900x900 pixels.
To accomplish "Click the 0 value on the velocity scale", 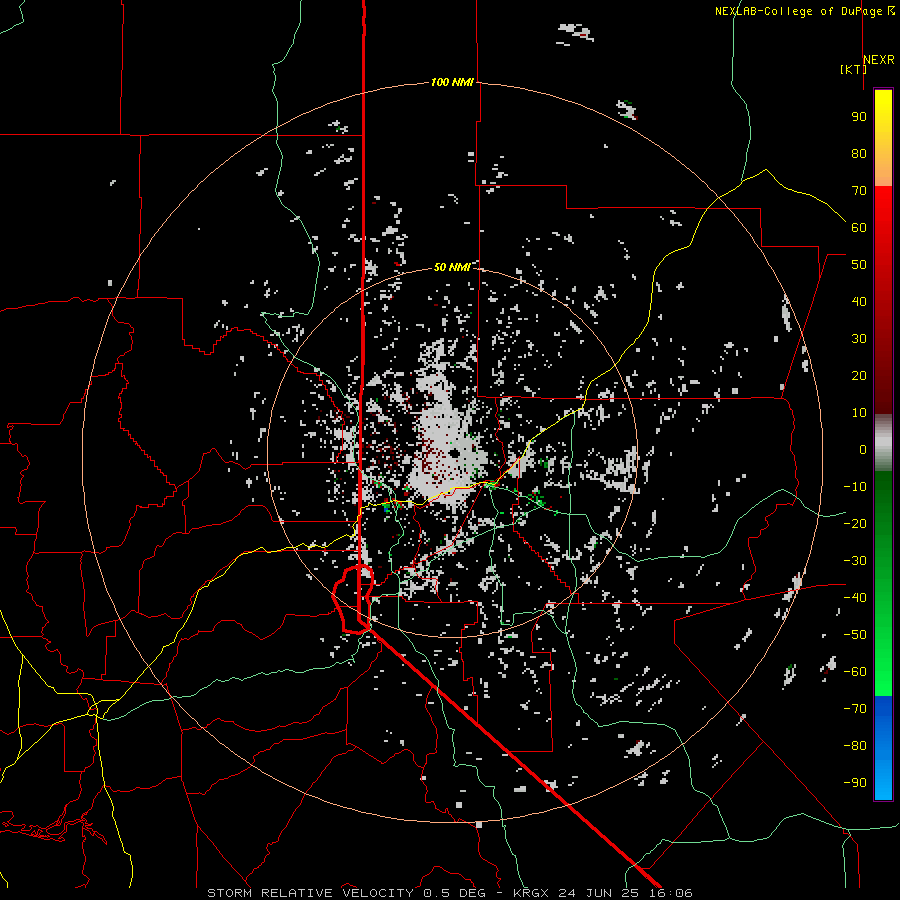I will 863,450.
